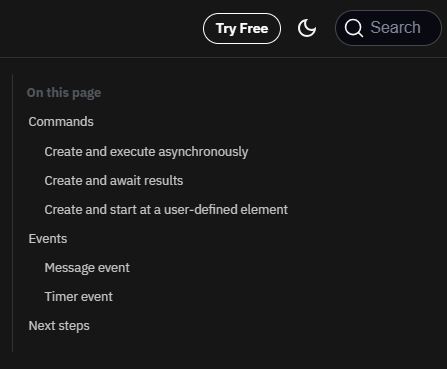The image size is (447, 369).
Task: Select Create and start at a user-defined element
Action: tap(166, 210)
